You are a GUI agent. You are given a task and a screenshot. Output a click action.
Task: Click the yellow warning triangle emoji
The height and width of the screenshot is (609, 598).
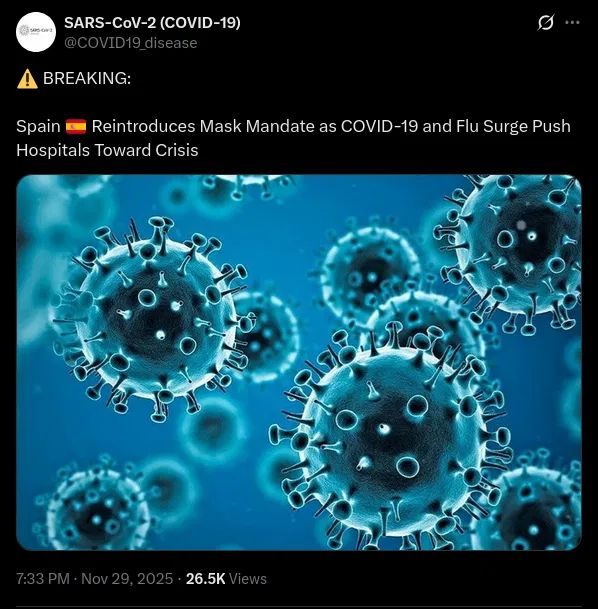coord(27,79)
